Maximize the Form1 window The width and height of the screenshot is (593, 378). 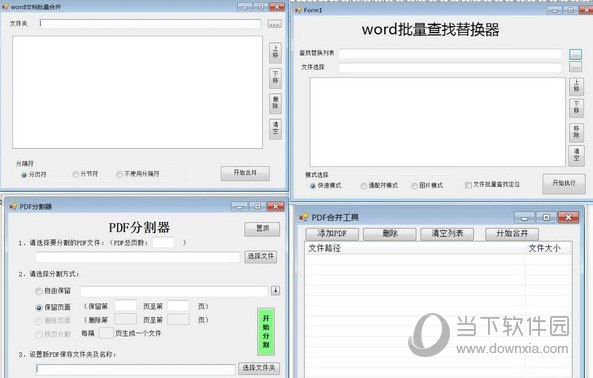571,10
